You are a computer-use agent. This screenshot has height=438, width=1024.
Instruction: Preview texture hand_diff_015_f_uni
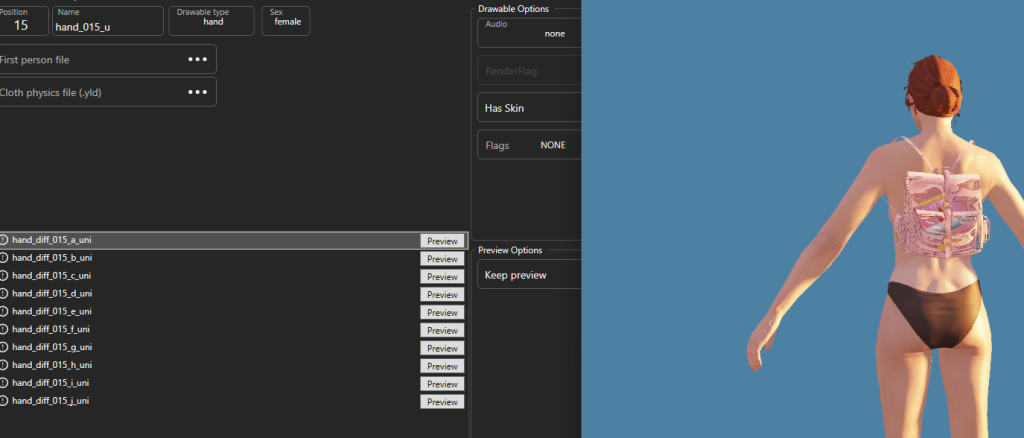pyautogui.click(x=442, y=330)
